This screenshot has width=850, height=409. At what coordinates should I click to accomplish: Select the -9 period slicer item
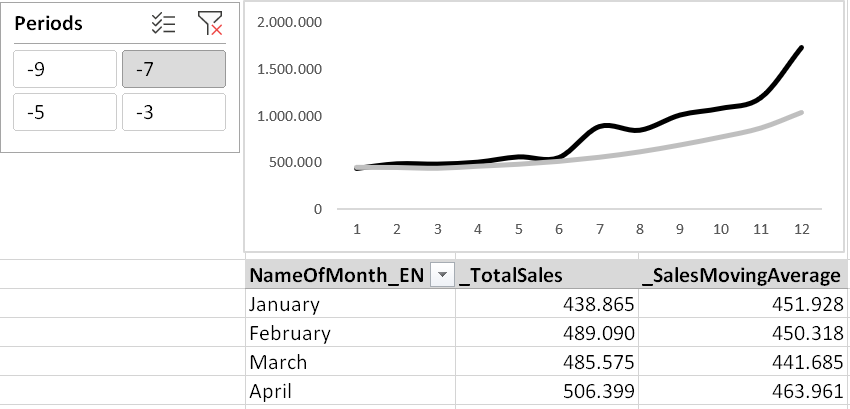(65, 69)
